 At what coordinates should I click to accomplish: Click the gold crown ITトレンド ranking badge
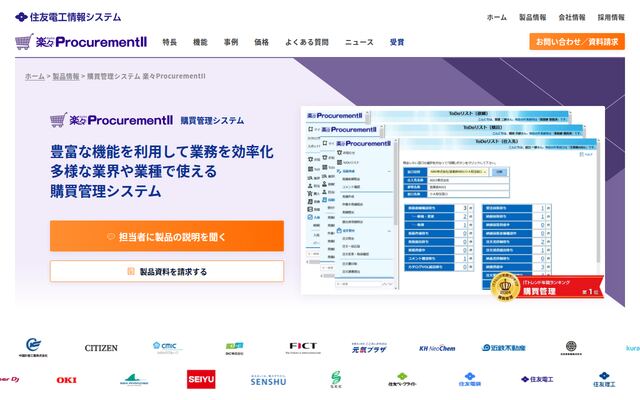pos(505,287)
